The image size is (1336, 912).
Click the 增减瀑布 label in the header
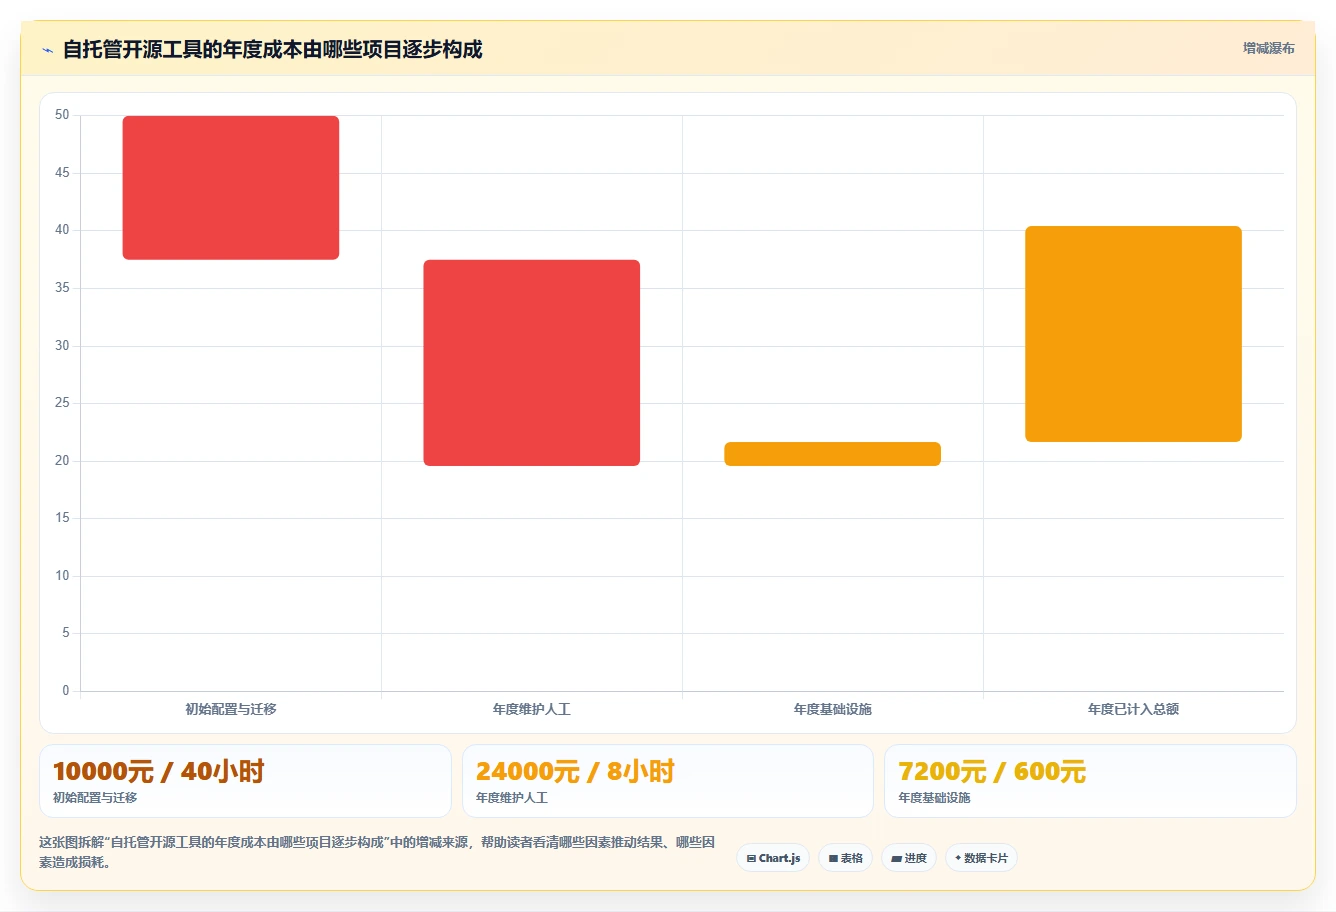pos(1268,48)
